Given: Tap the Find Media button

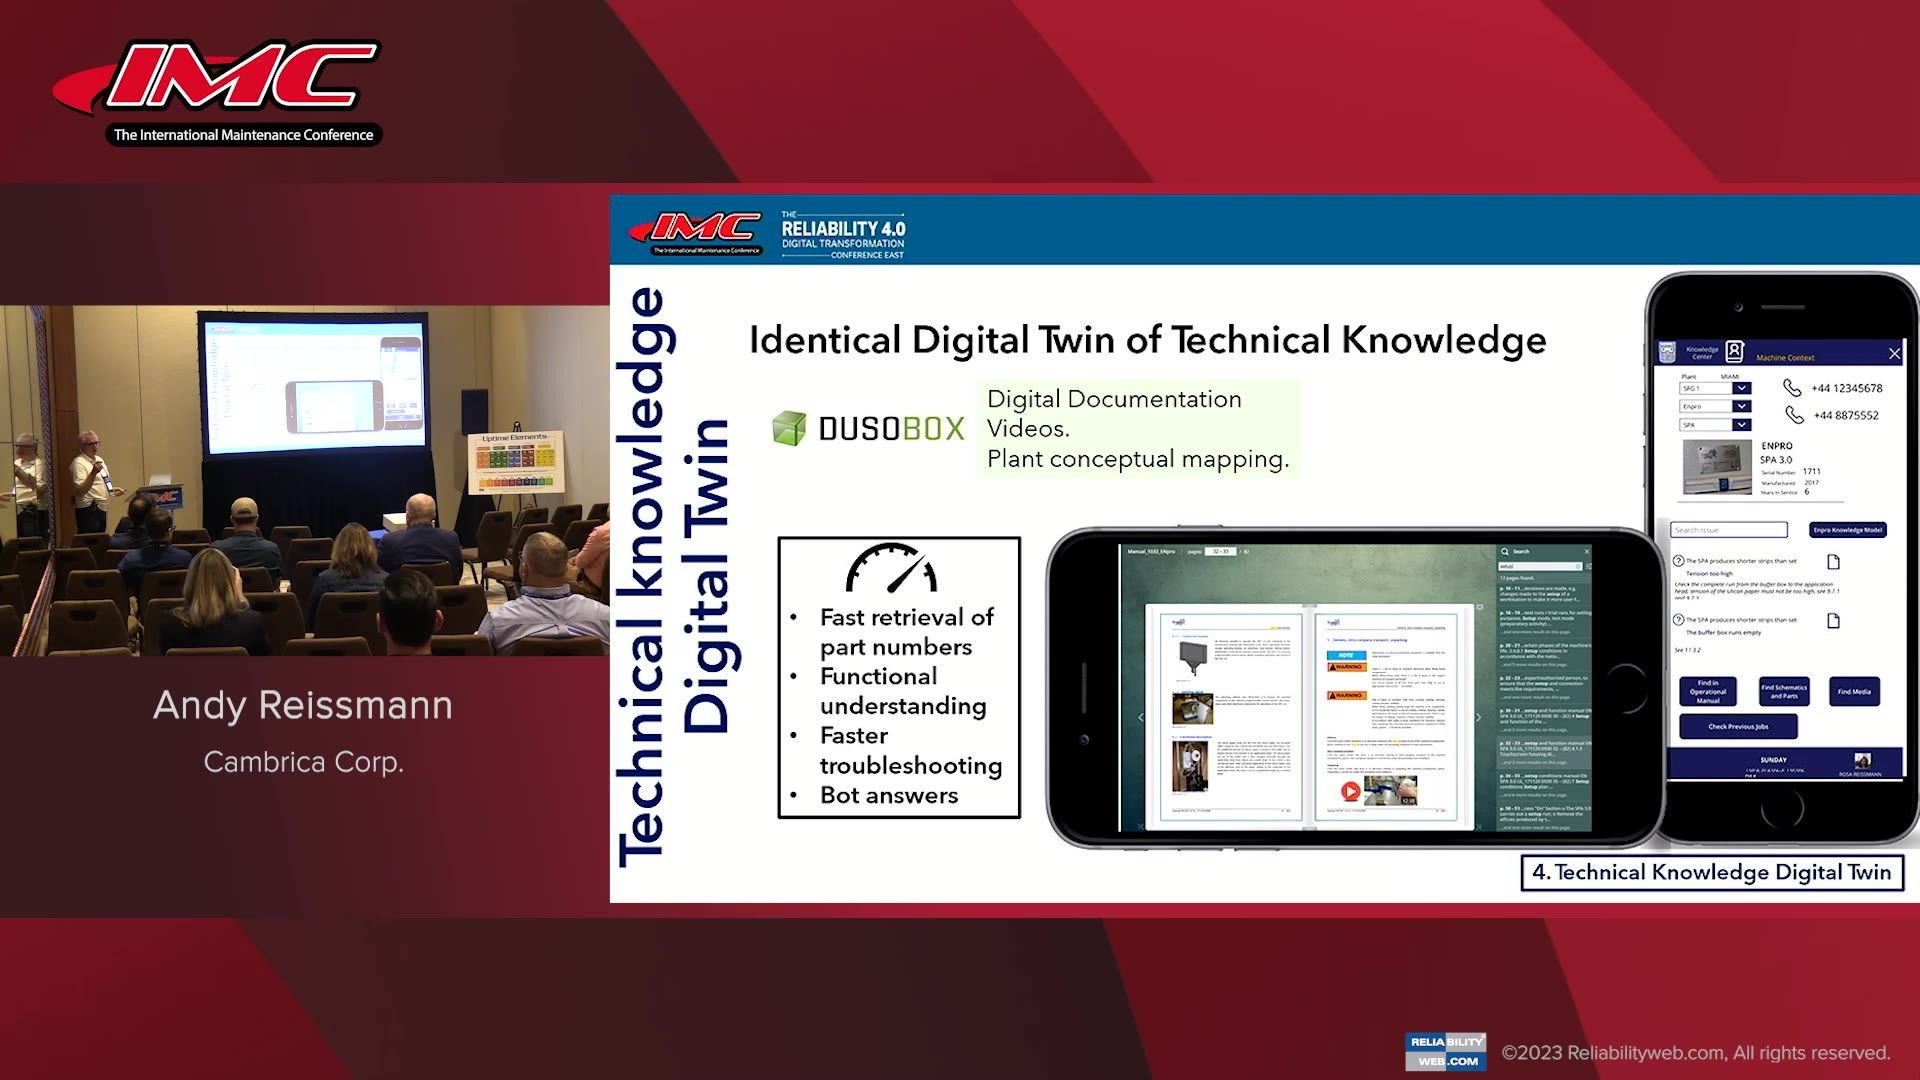Looking at the screenshot, I should [x=1855, y=692].
